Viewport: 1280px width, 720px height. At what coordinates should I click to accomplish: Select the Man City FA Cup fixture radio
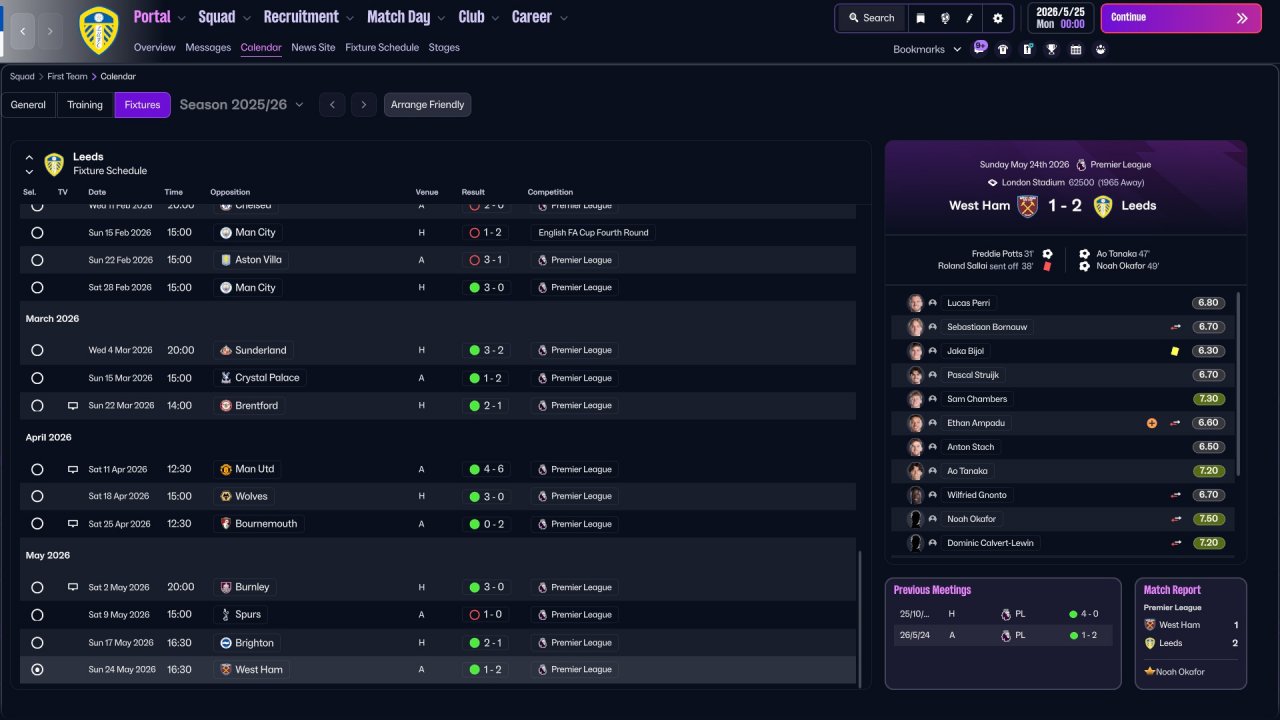(37, 233)
